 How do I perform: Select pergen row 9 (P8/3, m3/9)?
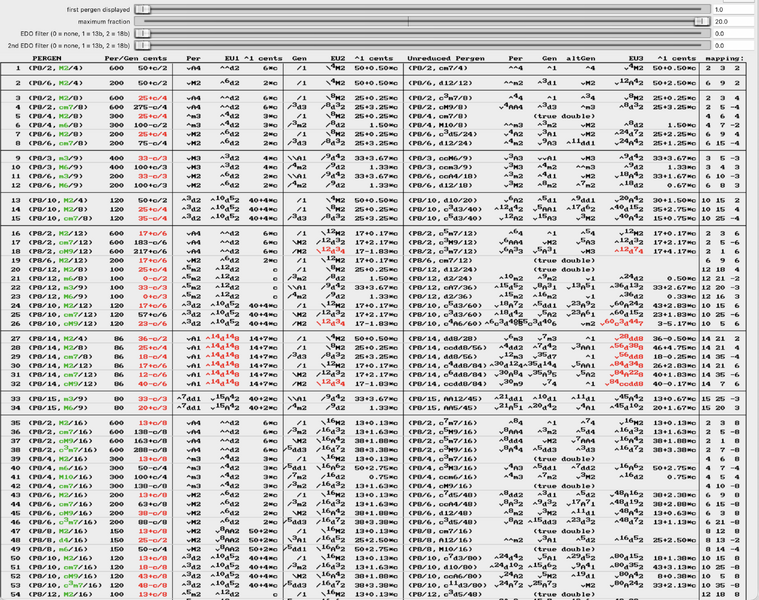pyautogui.click(x=373, y=158)
